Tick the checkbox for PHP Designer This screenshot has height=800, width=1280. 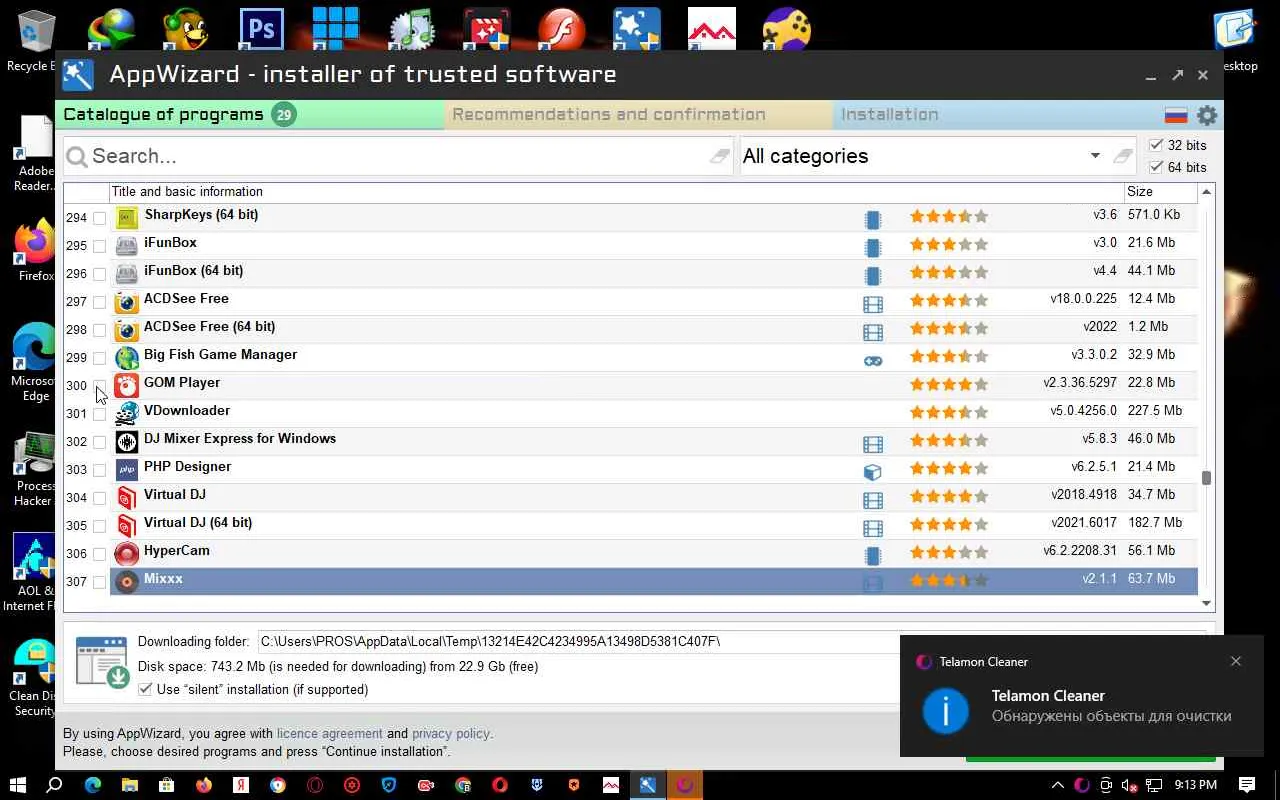click(99, 470)
